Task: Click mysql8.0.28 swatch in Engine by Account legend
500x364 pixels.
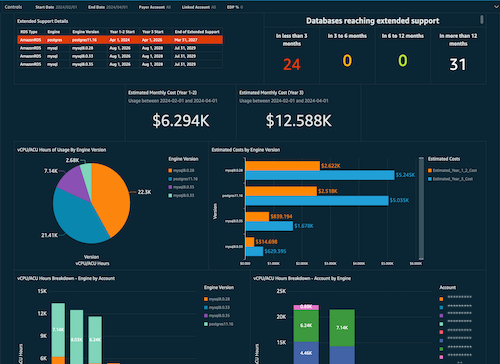Action: click(x=206, y=299)
